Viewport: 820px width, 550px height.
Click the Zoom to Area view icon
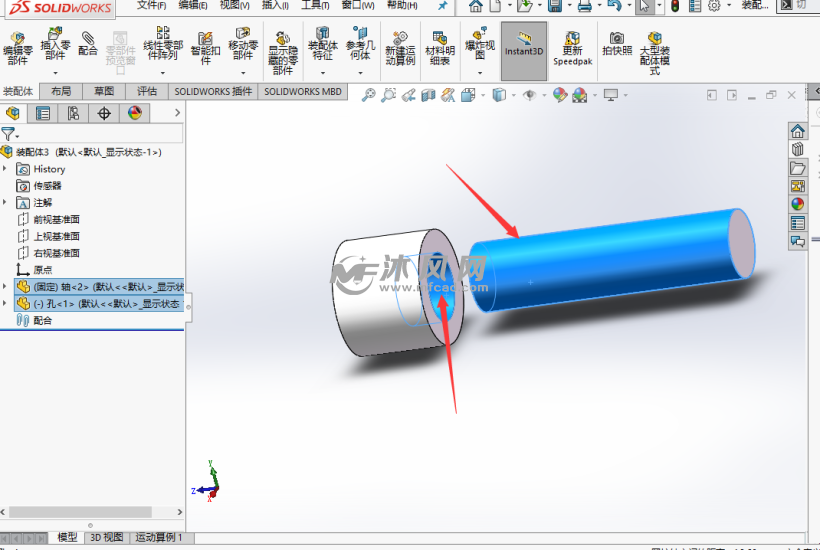[389, 95]
